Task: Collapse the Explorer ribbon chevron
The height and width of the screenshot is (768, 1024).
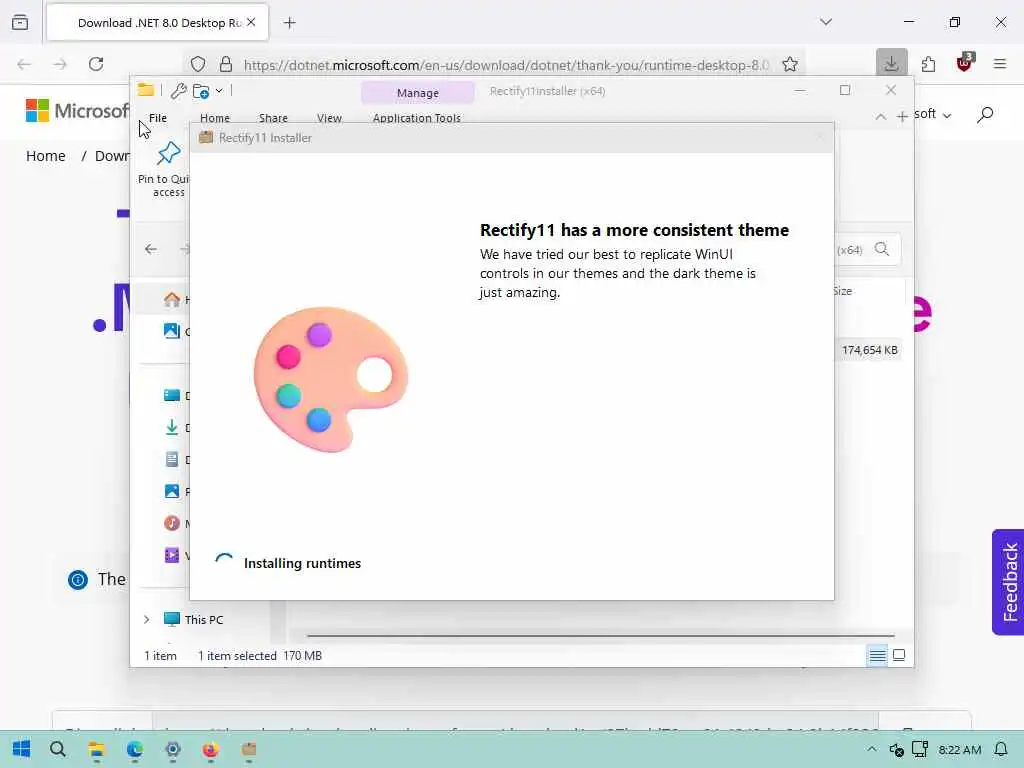Action: (880, 116)
